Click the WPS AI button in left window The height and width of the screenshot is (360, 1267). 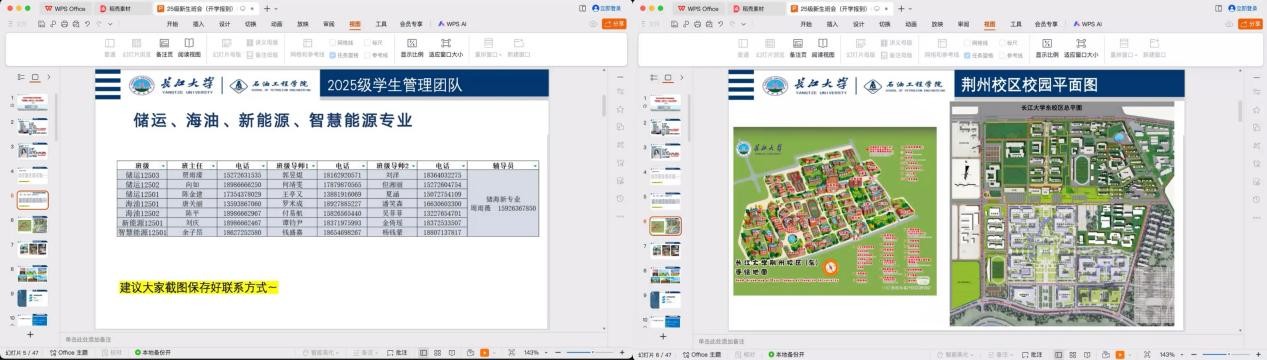(x=453, y=23)
